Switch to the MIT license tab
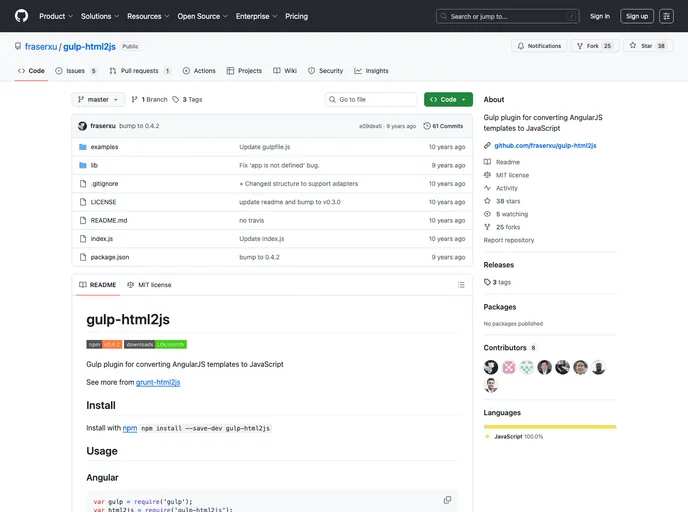688x512 pixels. tap(149, 285)
